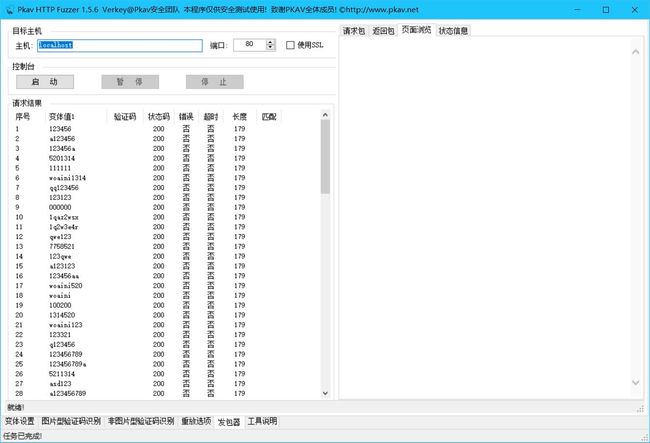The height and width of the screenshot is (443, 650).
Task: Switch to the 返回包 tab
Action: pyautogui.click(x=383, y=31)
